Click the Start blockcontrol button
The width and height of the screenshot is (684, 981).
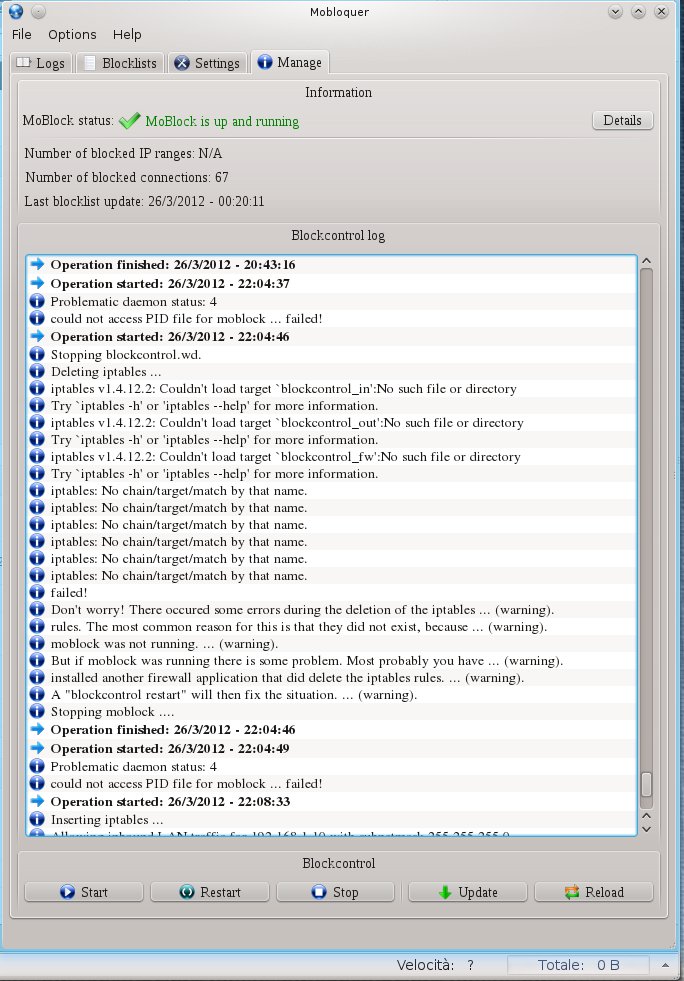point(84,892)
